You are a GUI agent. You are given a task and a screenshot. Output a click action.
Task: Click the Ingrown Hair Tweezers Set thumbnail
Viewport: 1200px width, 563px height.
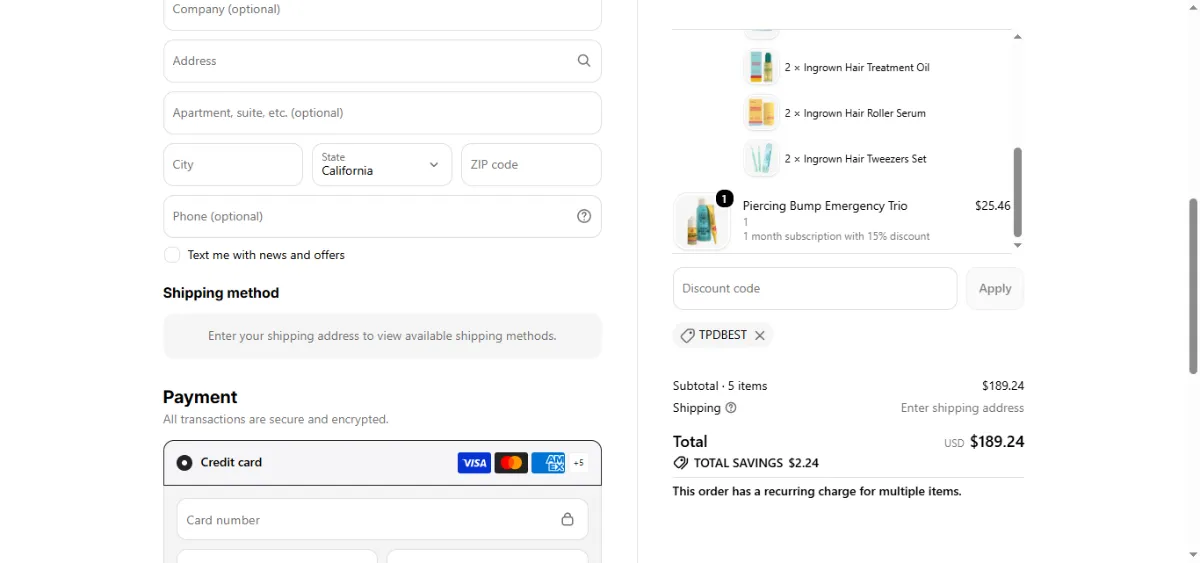(762, 159)
